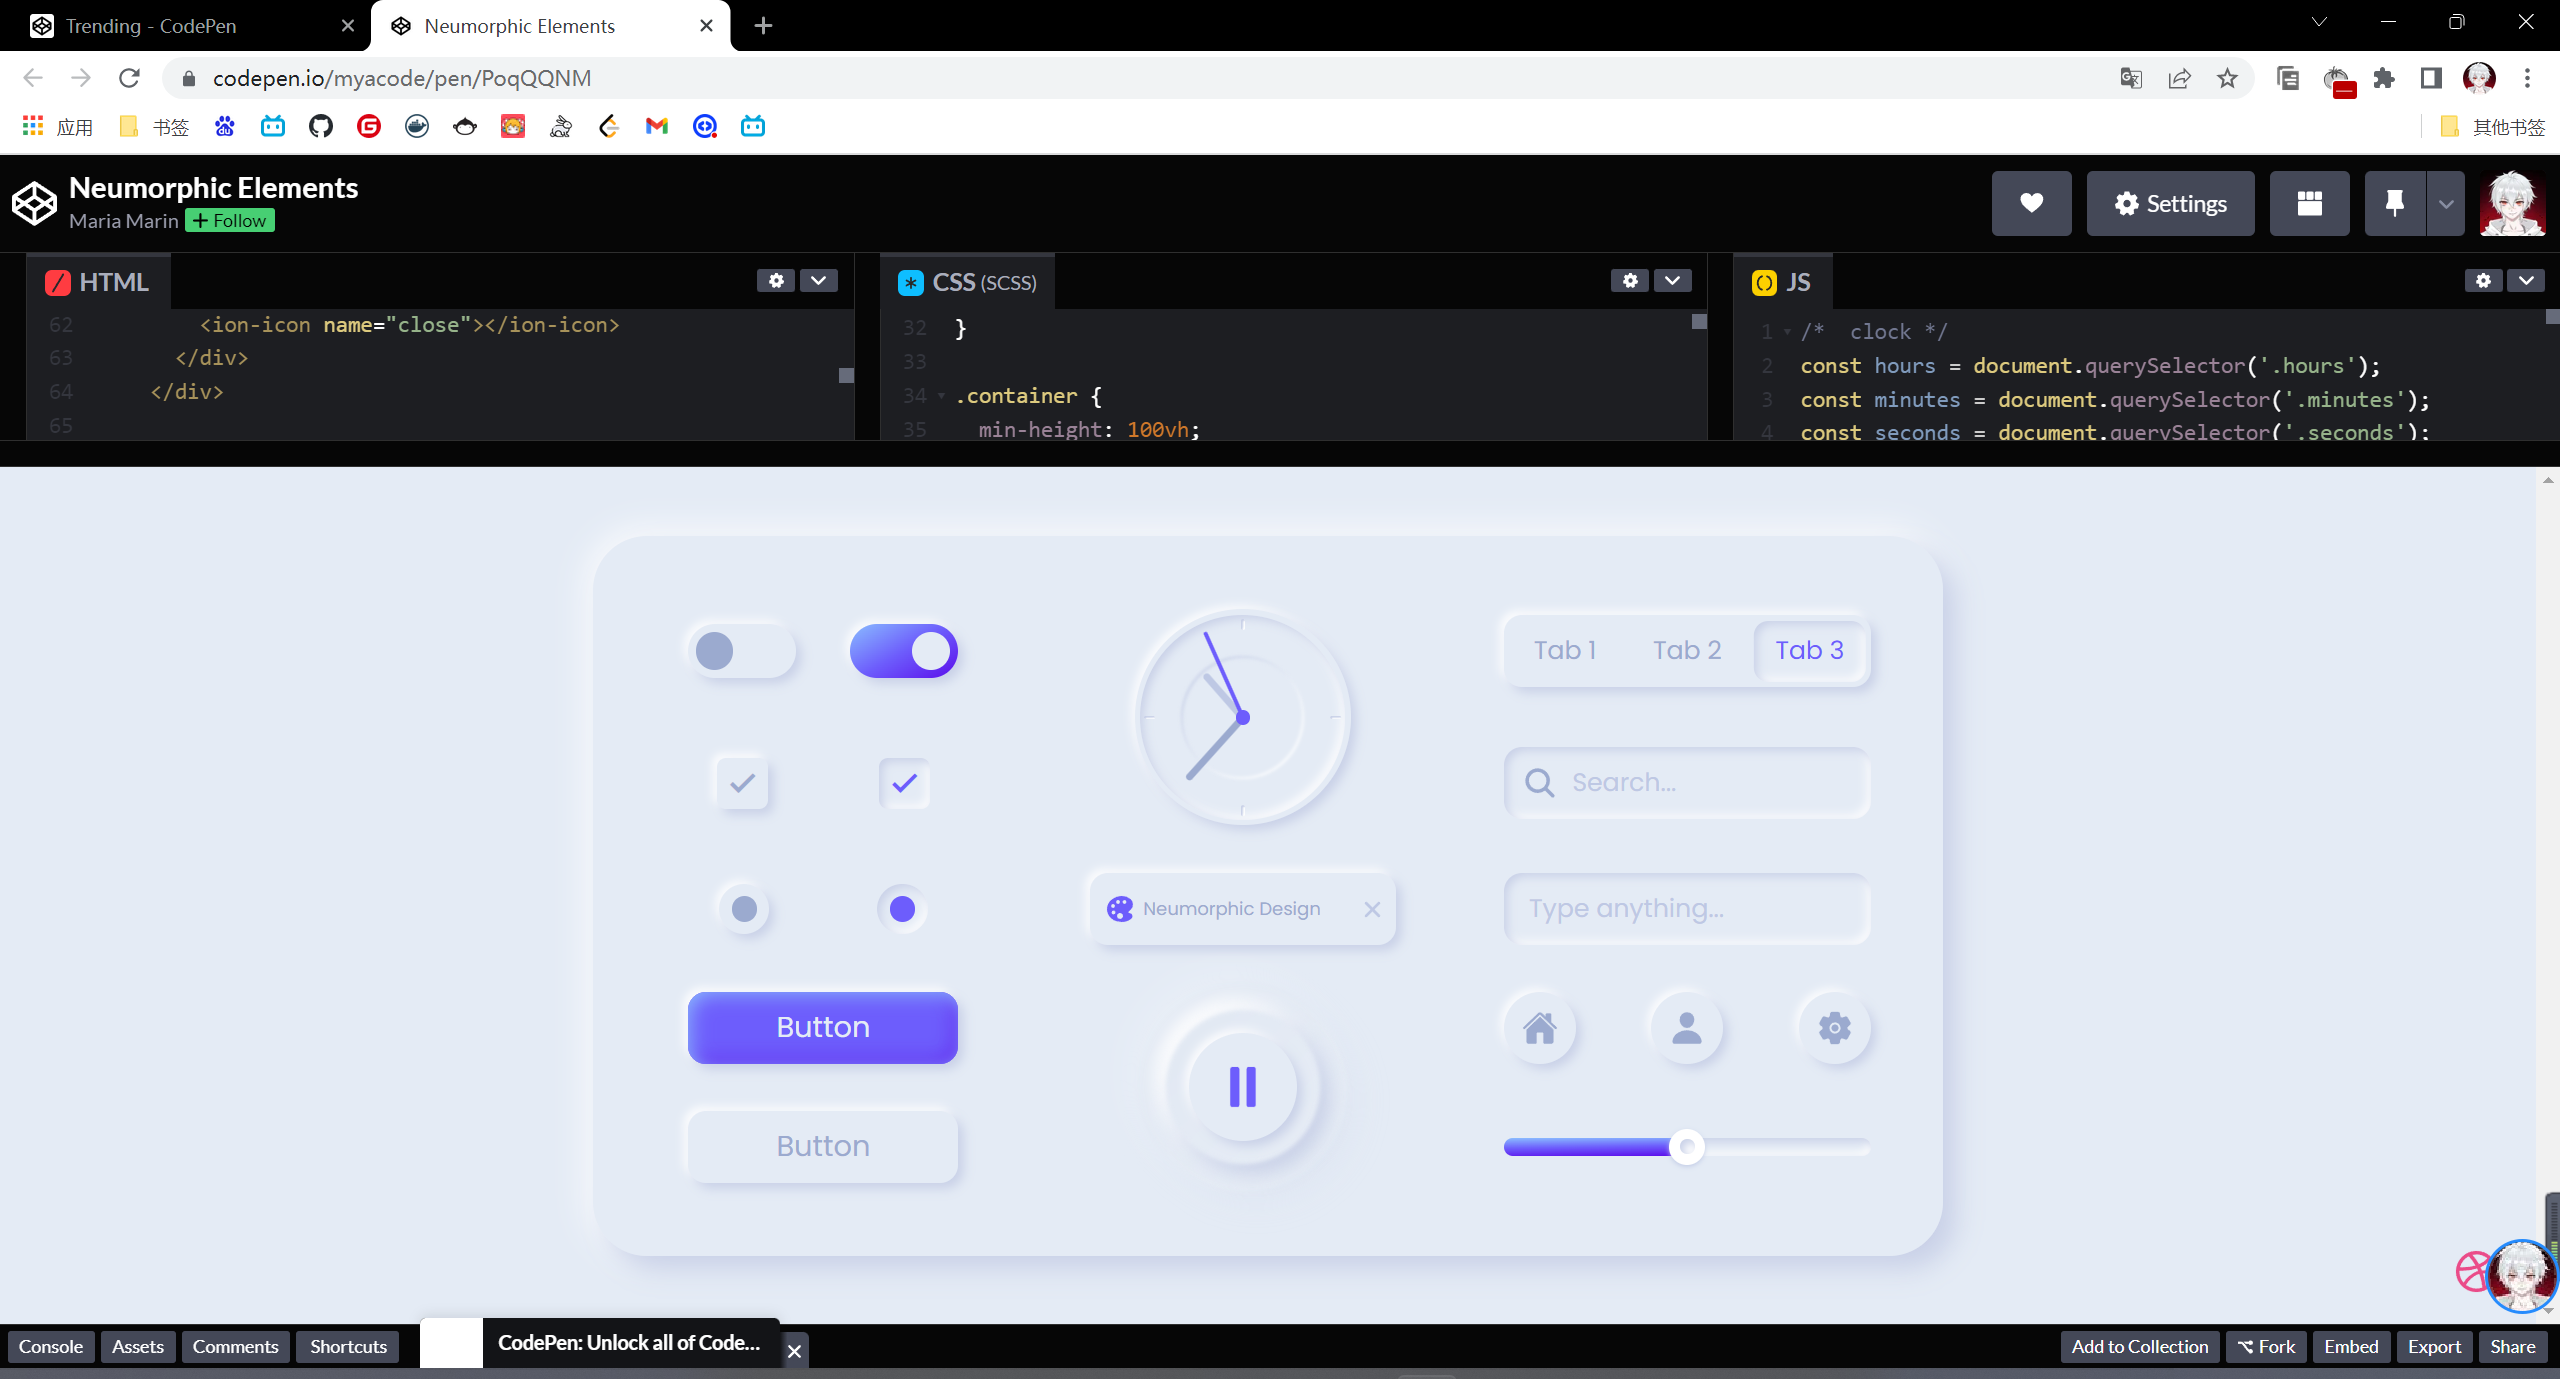Close the Neumorphic Design chip
The width and height of the screenshot is (2560, 1379).
pos(1372,909)
